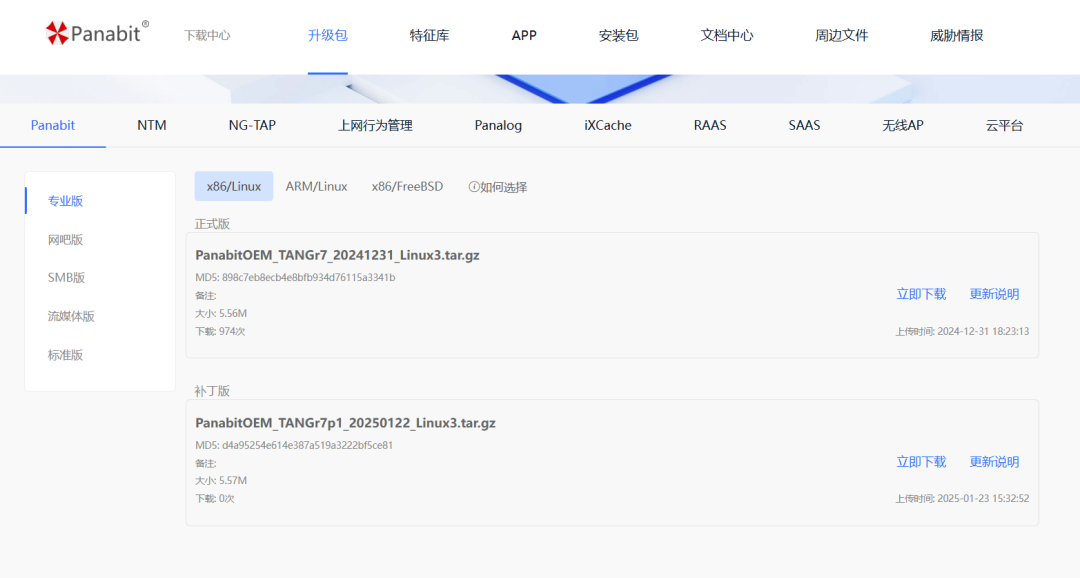The height and width of the screenshot is (578, 1080).
Task: Click file name PanabitOEM_TANGr7p1_20250122_Linux3.tar.gz
Action: 345,423
